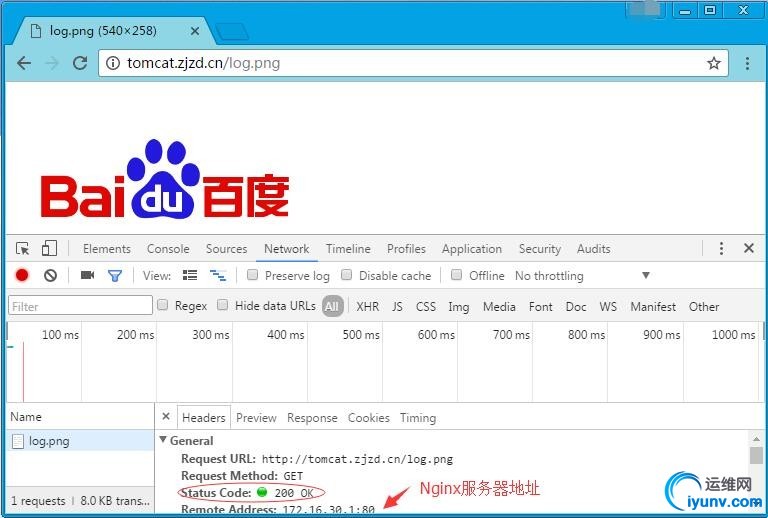Viewport: 768px width, 518px height.
Task: Open the Response detail tab
Action: [312, 418]
